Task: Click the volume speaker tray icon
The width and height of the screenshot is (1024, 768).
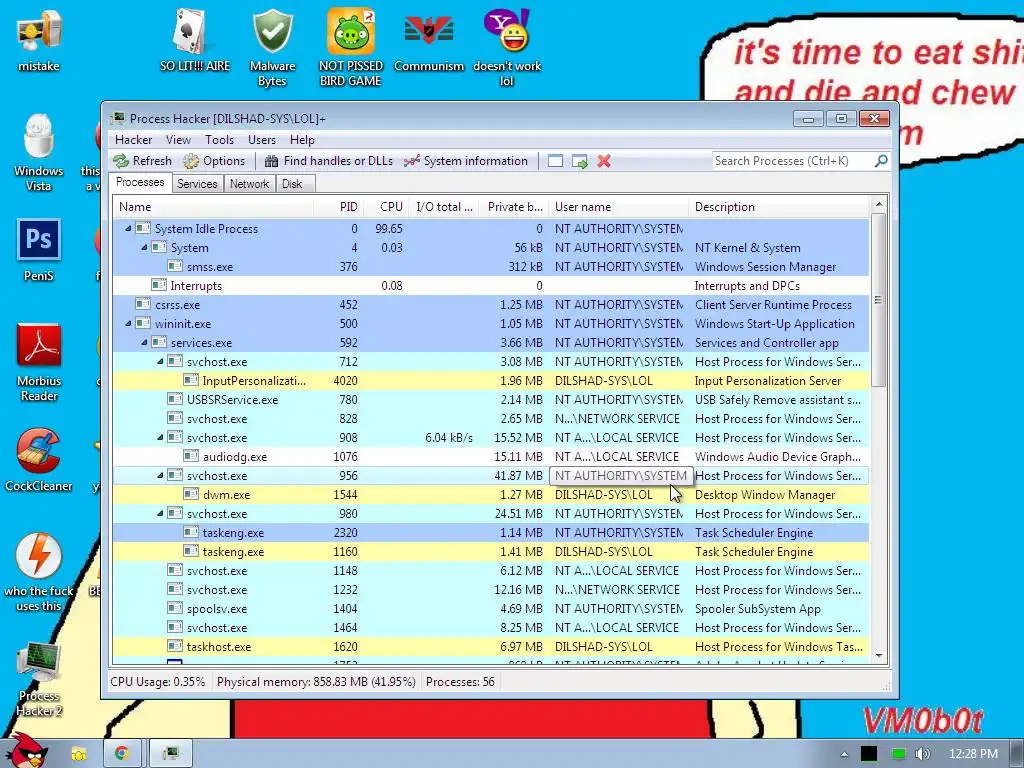Action: (923, 754)
